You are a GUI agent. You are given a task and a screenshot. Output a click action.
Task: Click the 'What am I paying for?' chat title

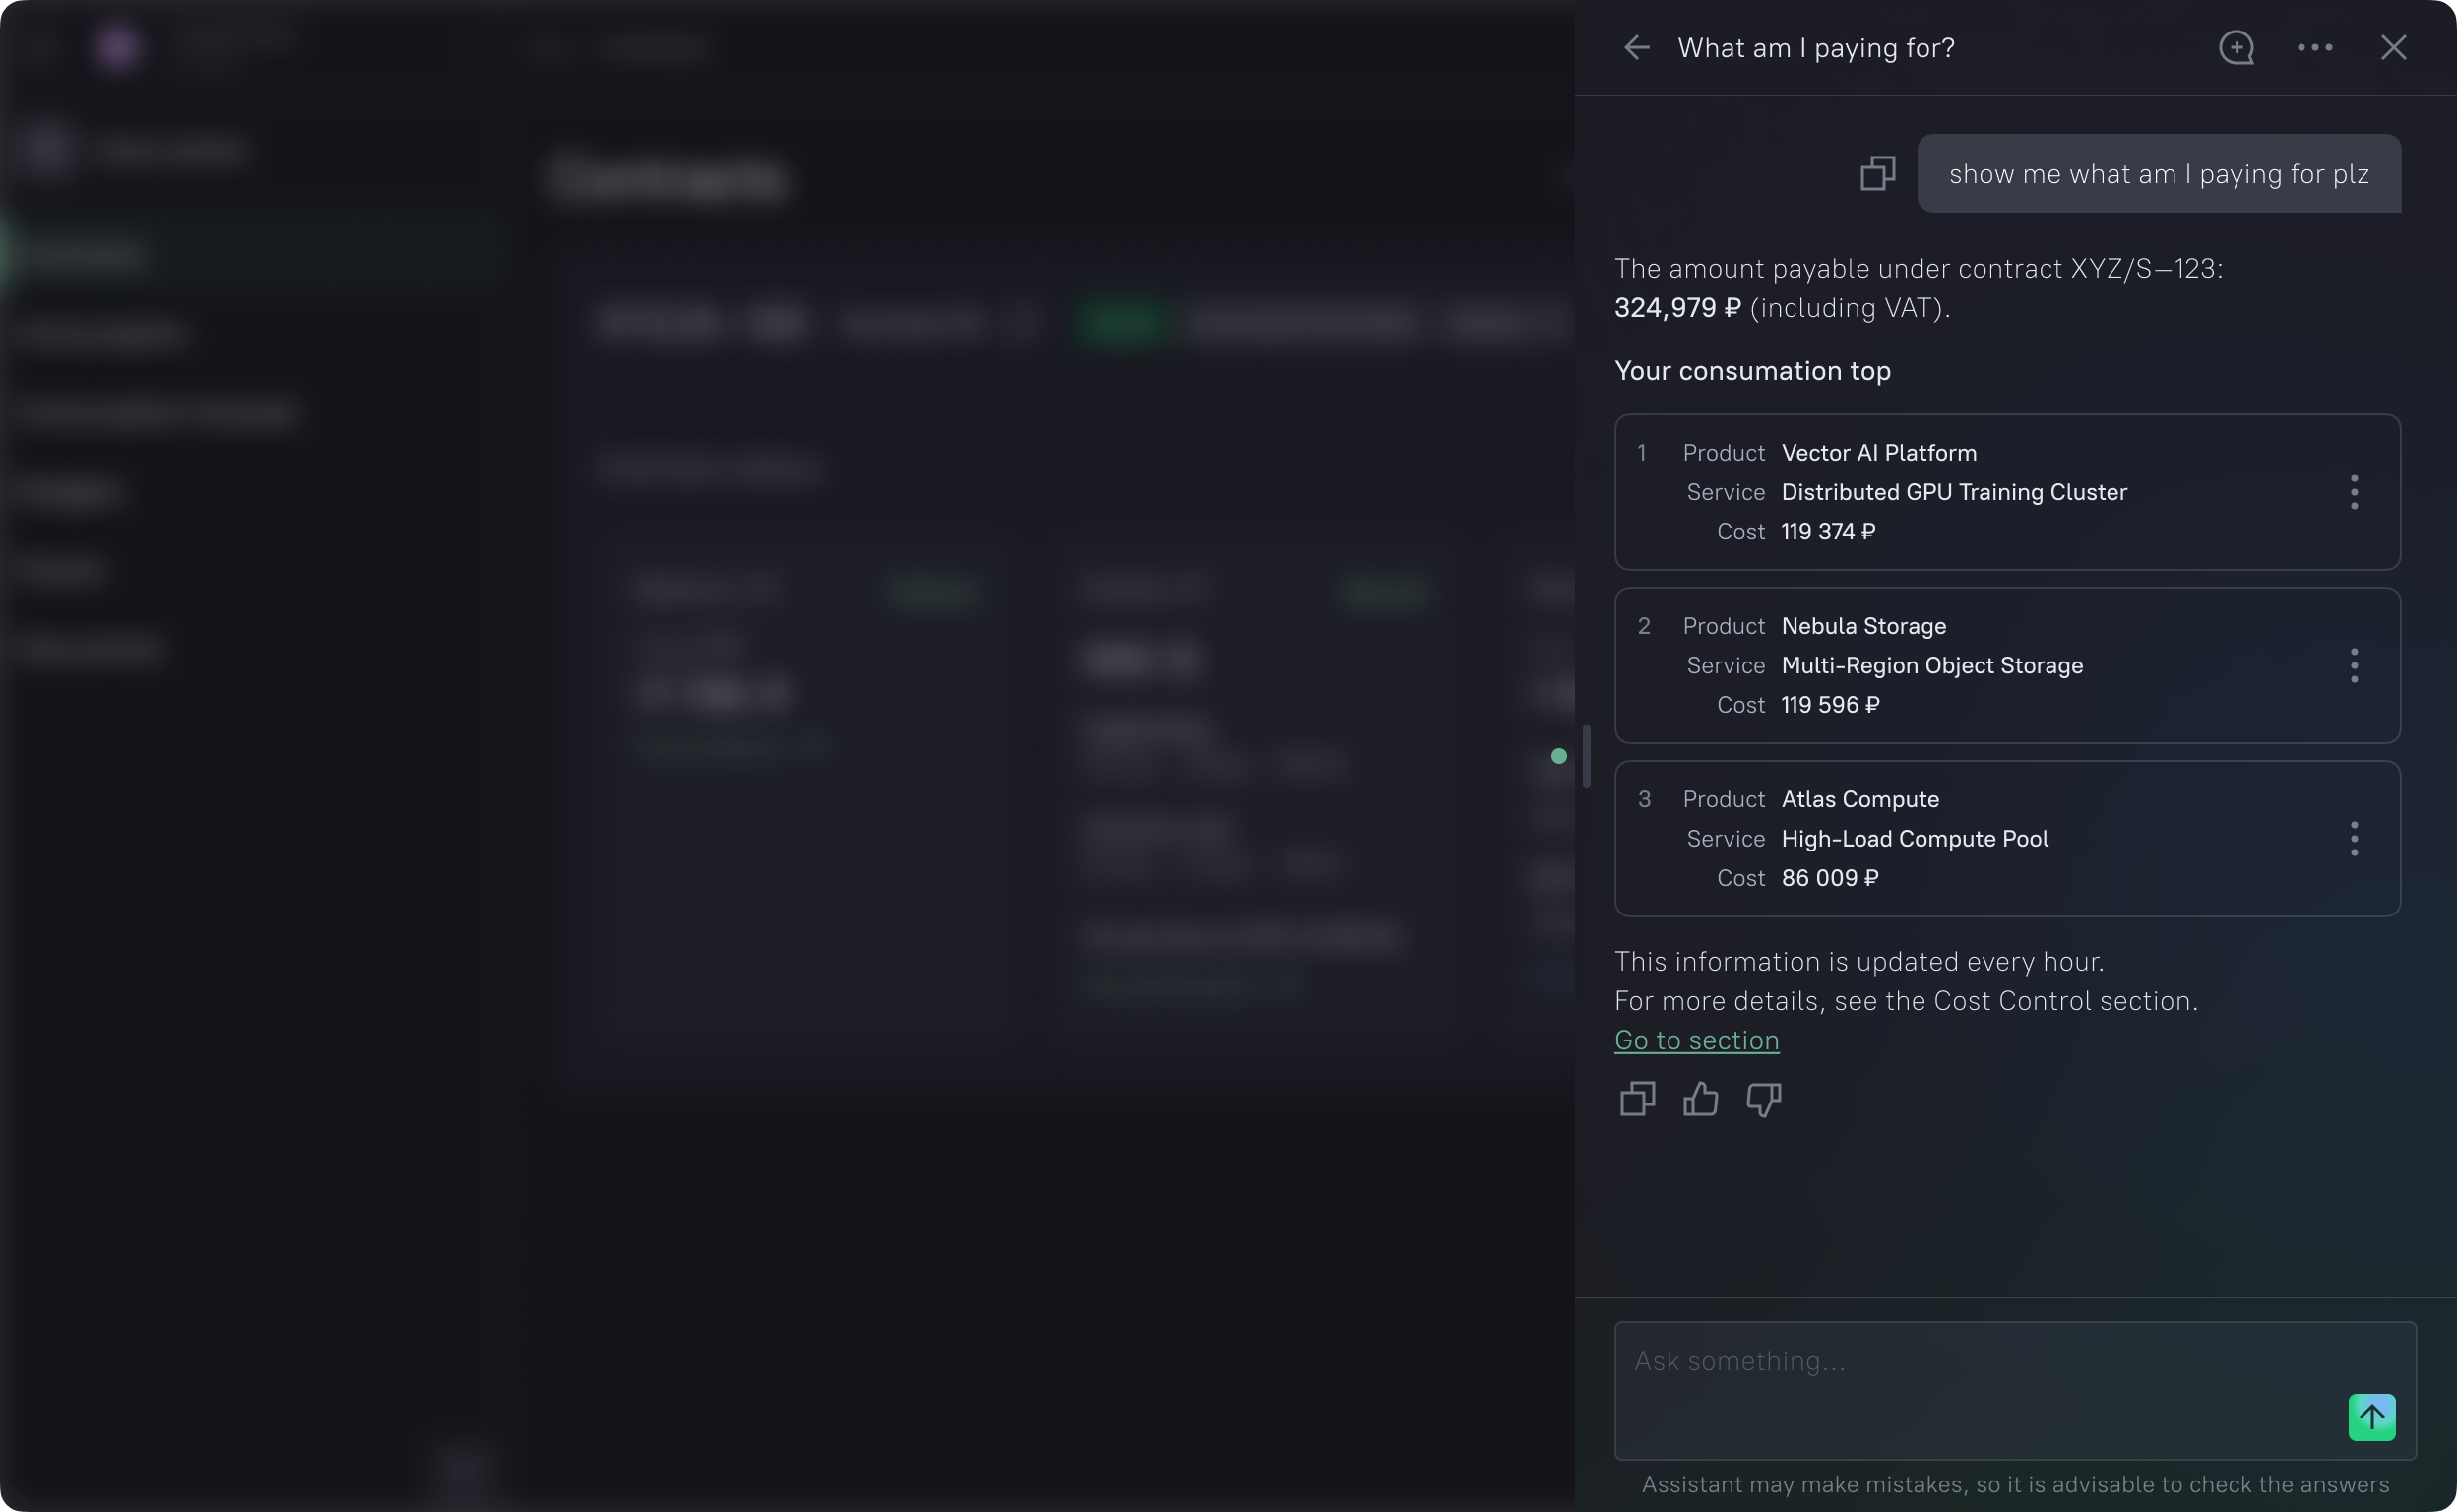click(x=1815, y=47)
